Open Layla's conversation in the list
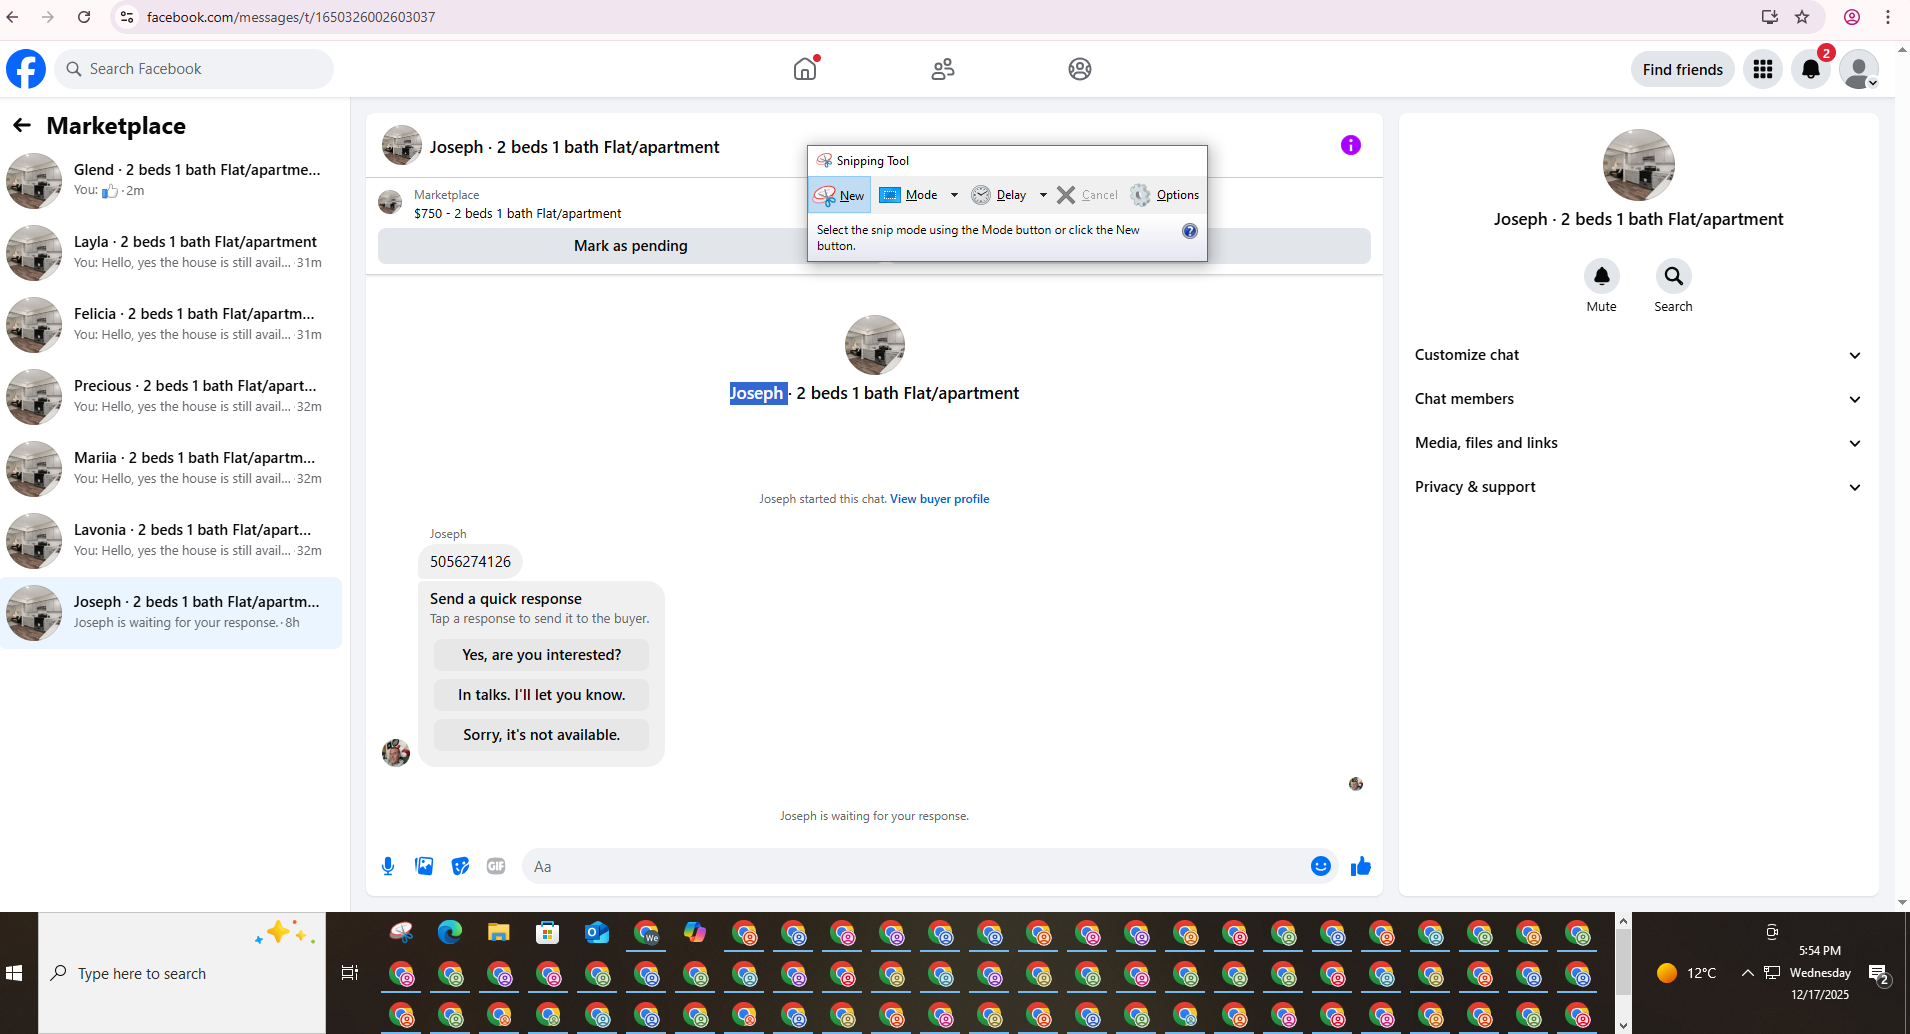1910x1034 pixels. click(171, 252)
